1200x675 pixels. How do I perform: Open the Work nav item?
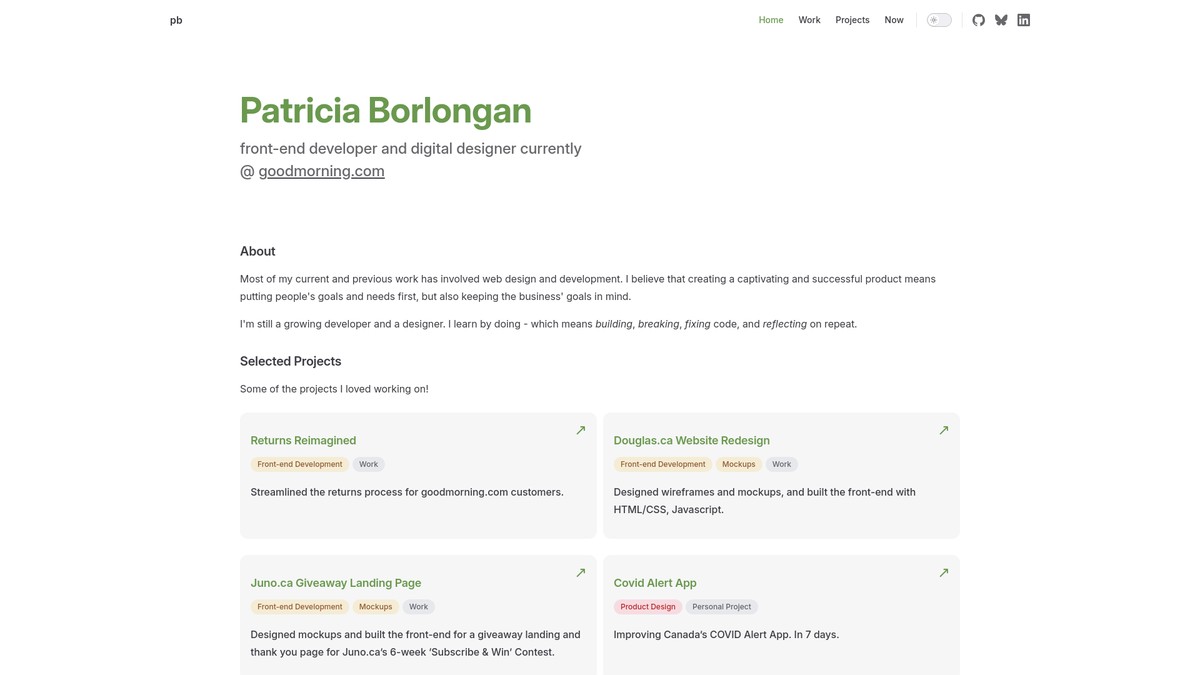(809, 20)
